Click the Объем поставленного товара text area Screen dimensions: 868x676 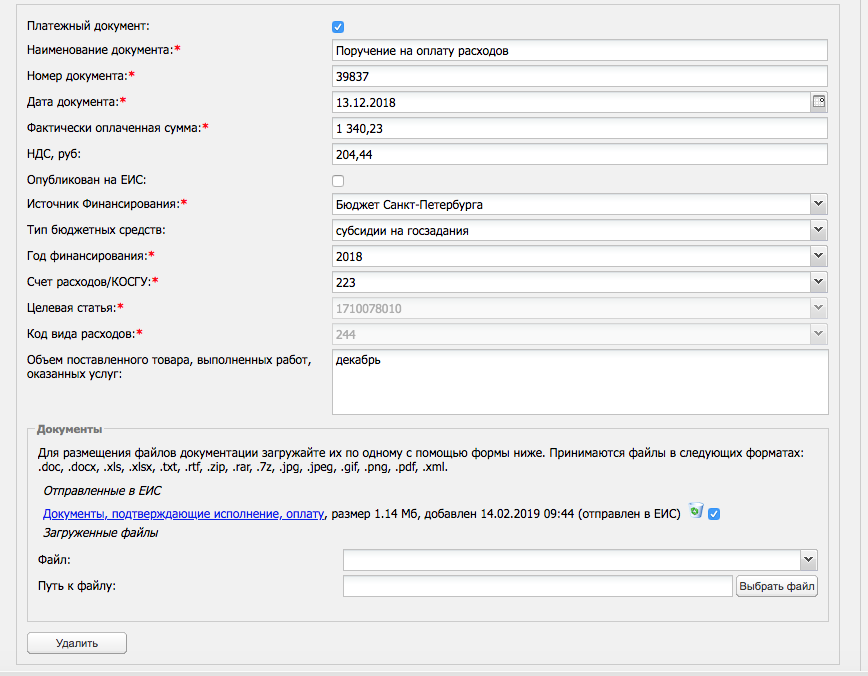(x=580, y=381)
